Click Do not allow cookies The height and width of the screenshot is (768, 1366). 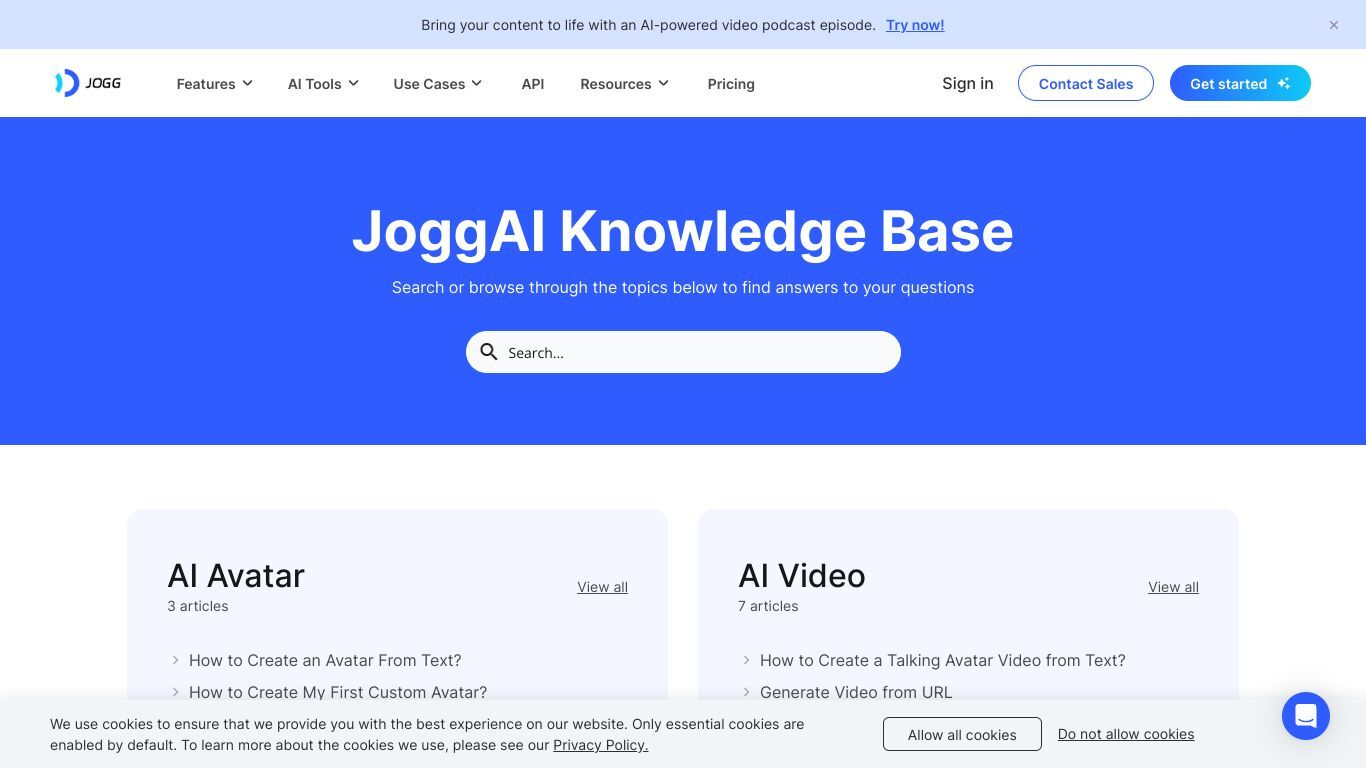pos(1126,734)
